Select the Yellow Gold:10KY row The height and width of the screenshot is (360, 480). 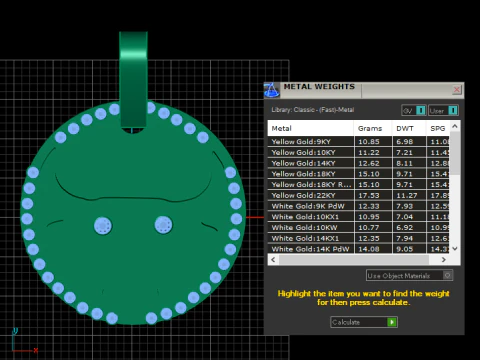(358, 152)
